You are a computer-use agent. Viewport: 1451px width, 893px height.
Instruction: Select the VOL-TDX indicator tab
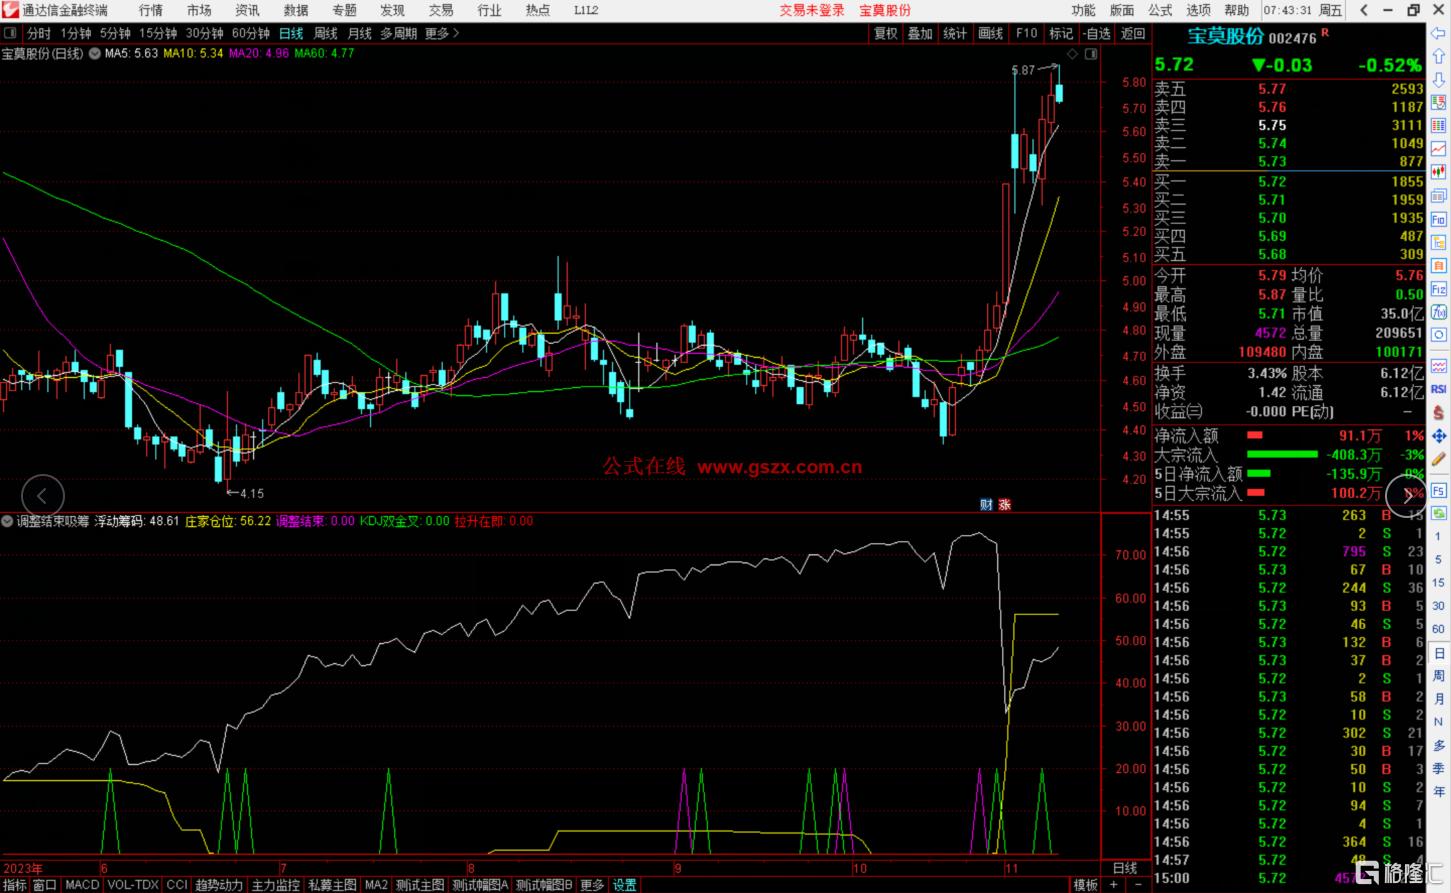[x=133, y=885]
